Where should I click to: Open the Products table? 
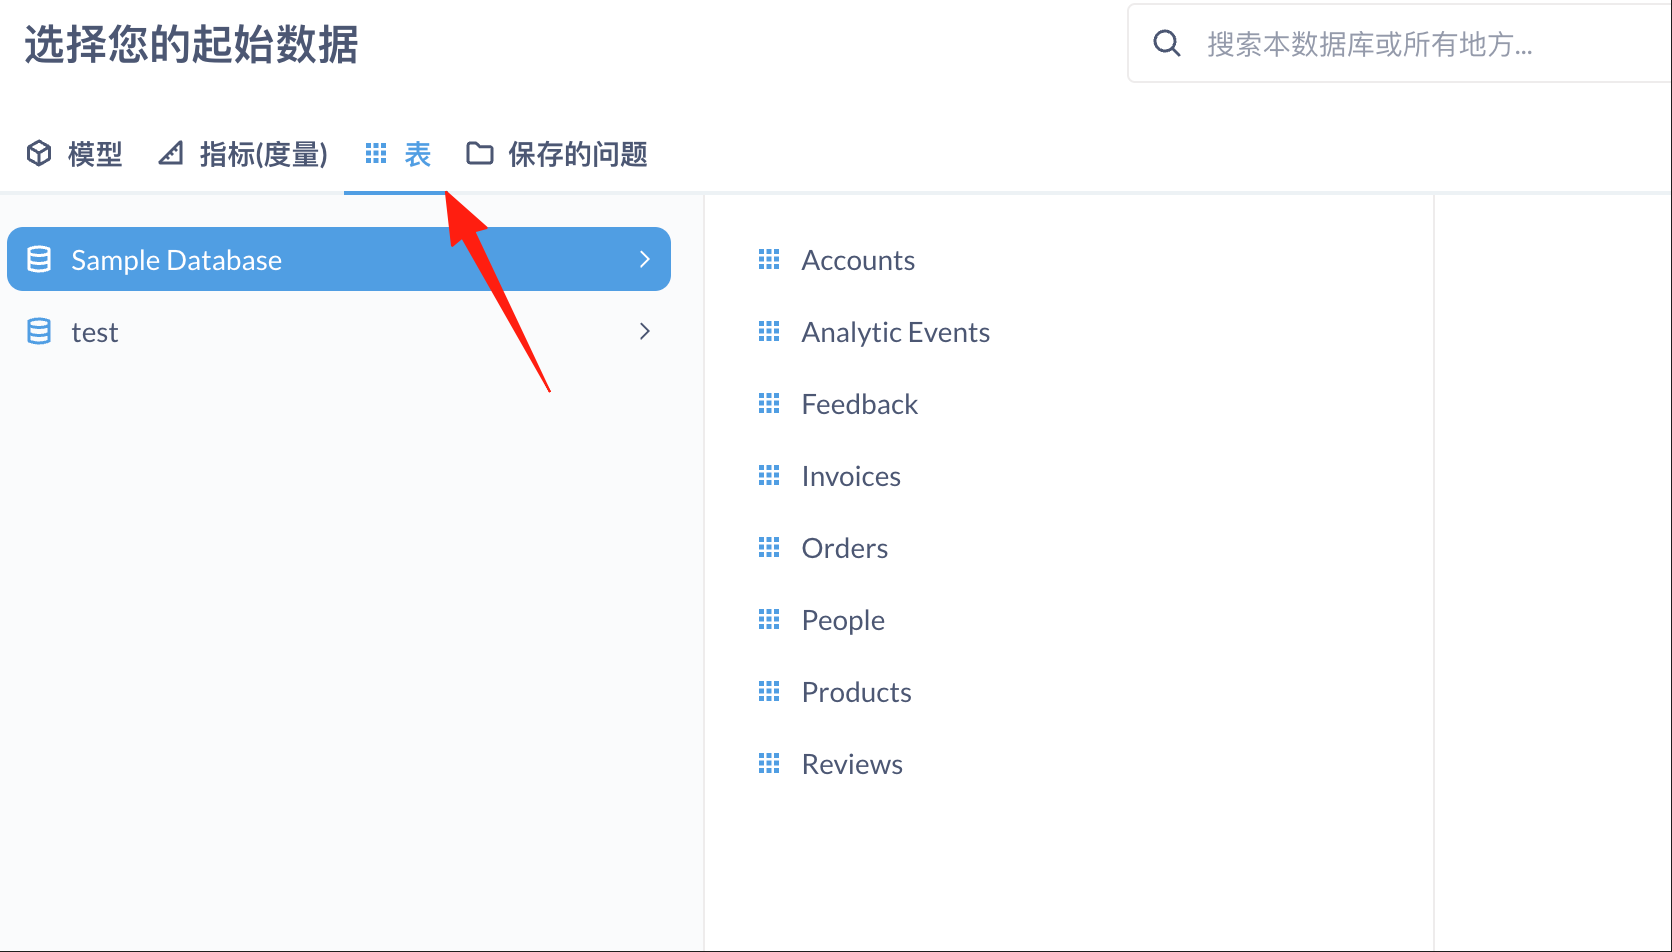856,692
